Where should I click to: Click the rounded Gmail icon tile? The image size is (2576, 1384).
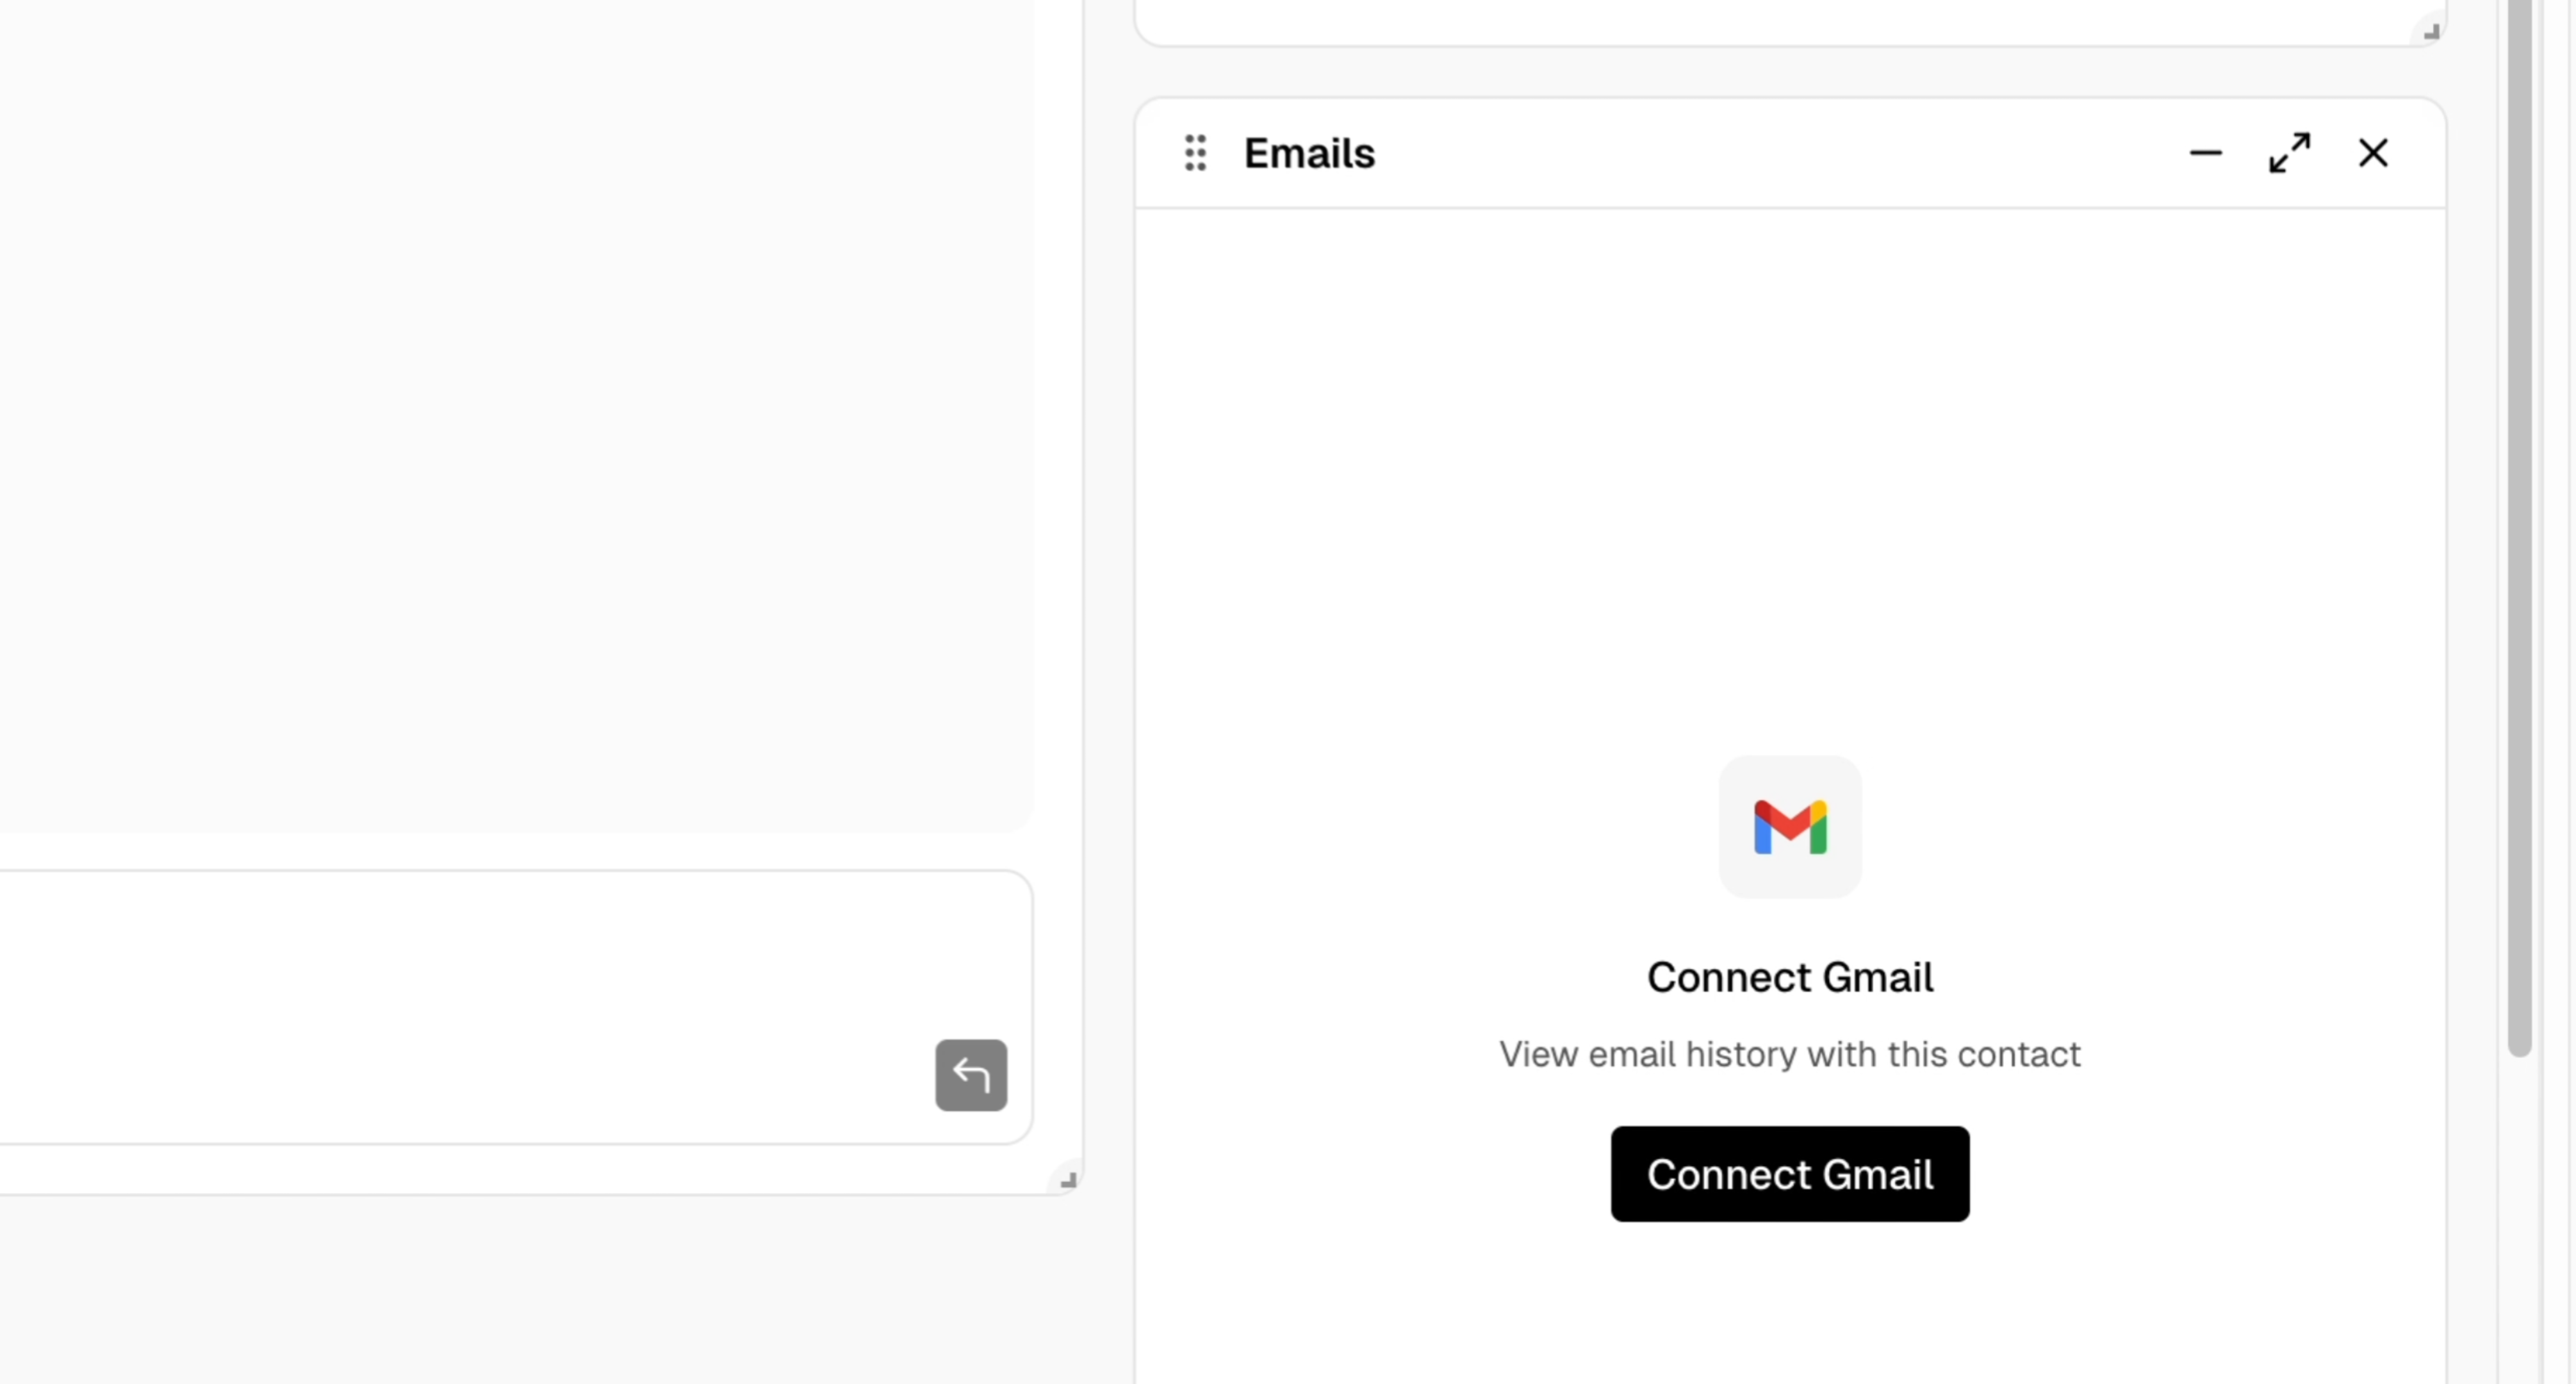(1790, 827)
